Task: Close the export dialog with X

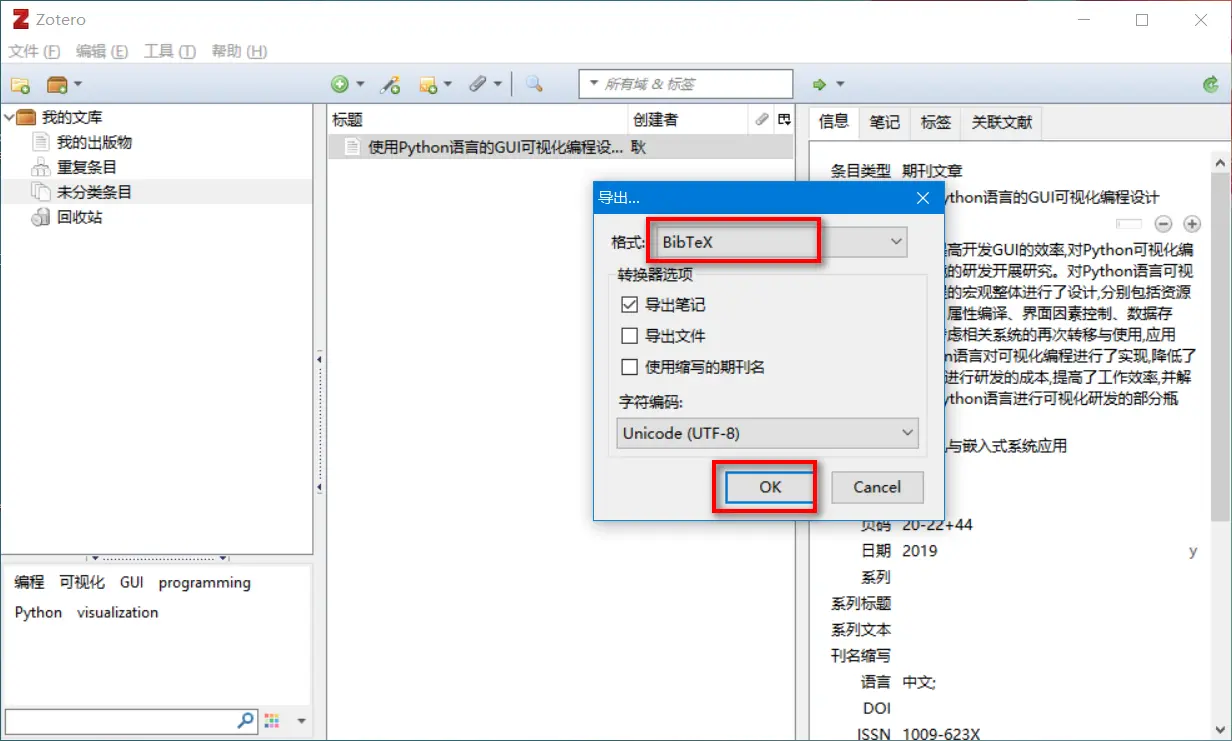Action: [x=923, y=198]
